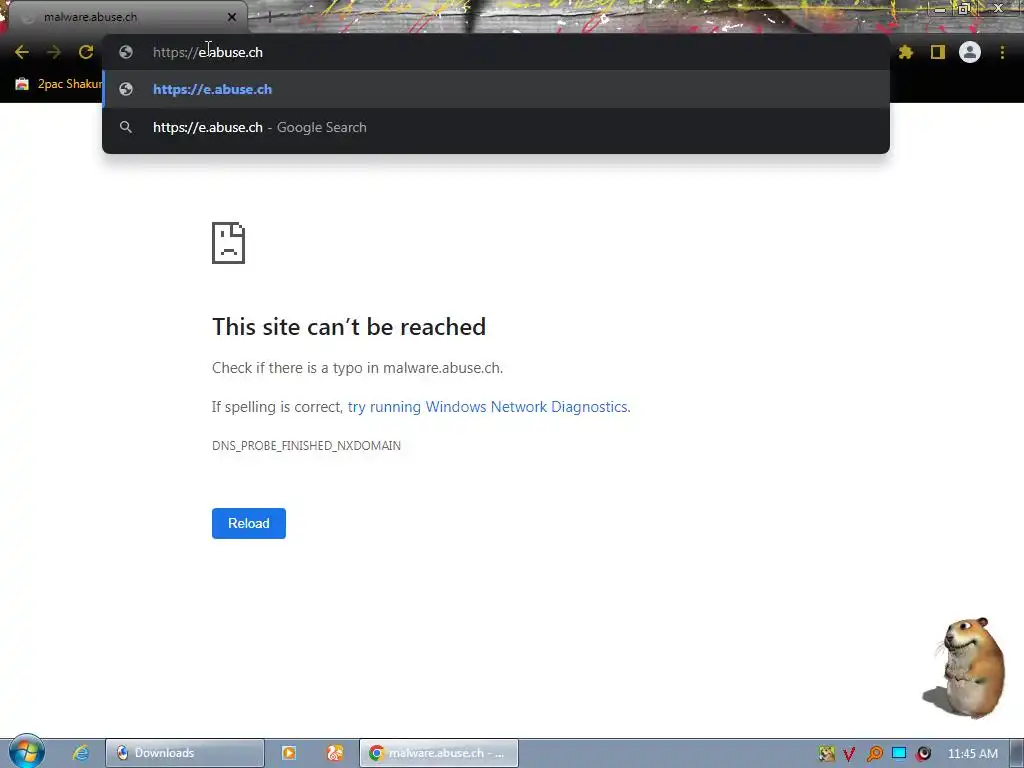The image size is (1024, 768).
Task: Switch to the Downloads taskbar window
Action: click(185, 753)
